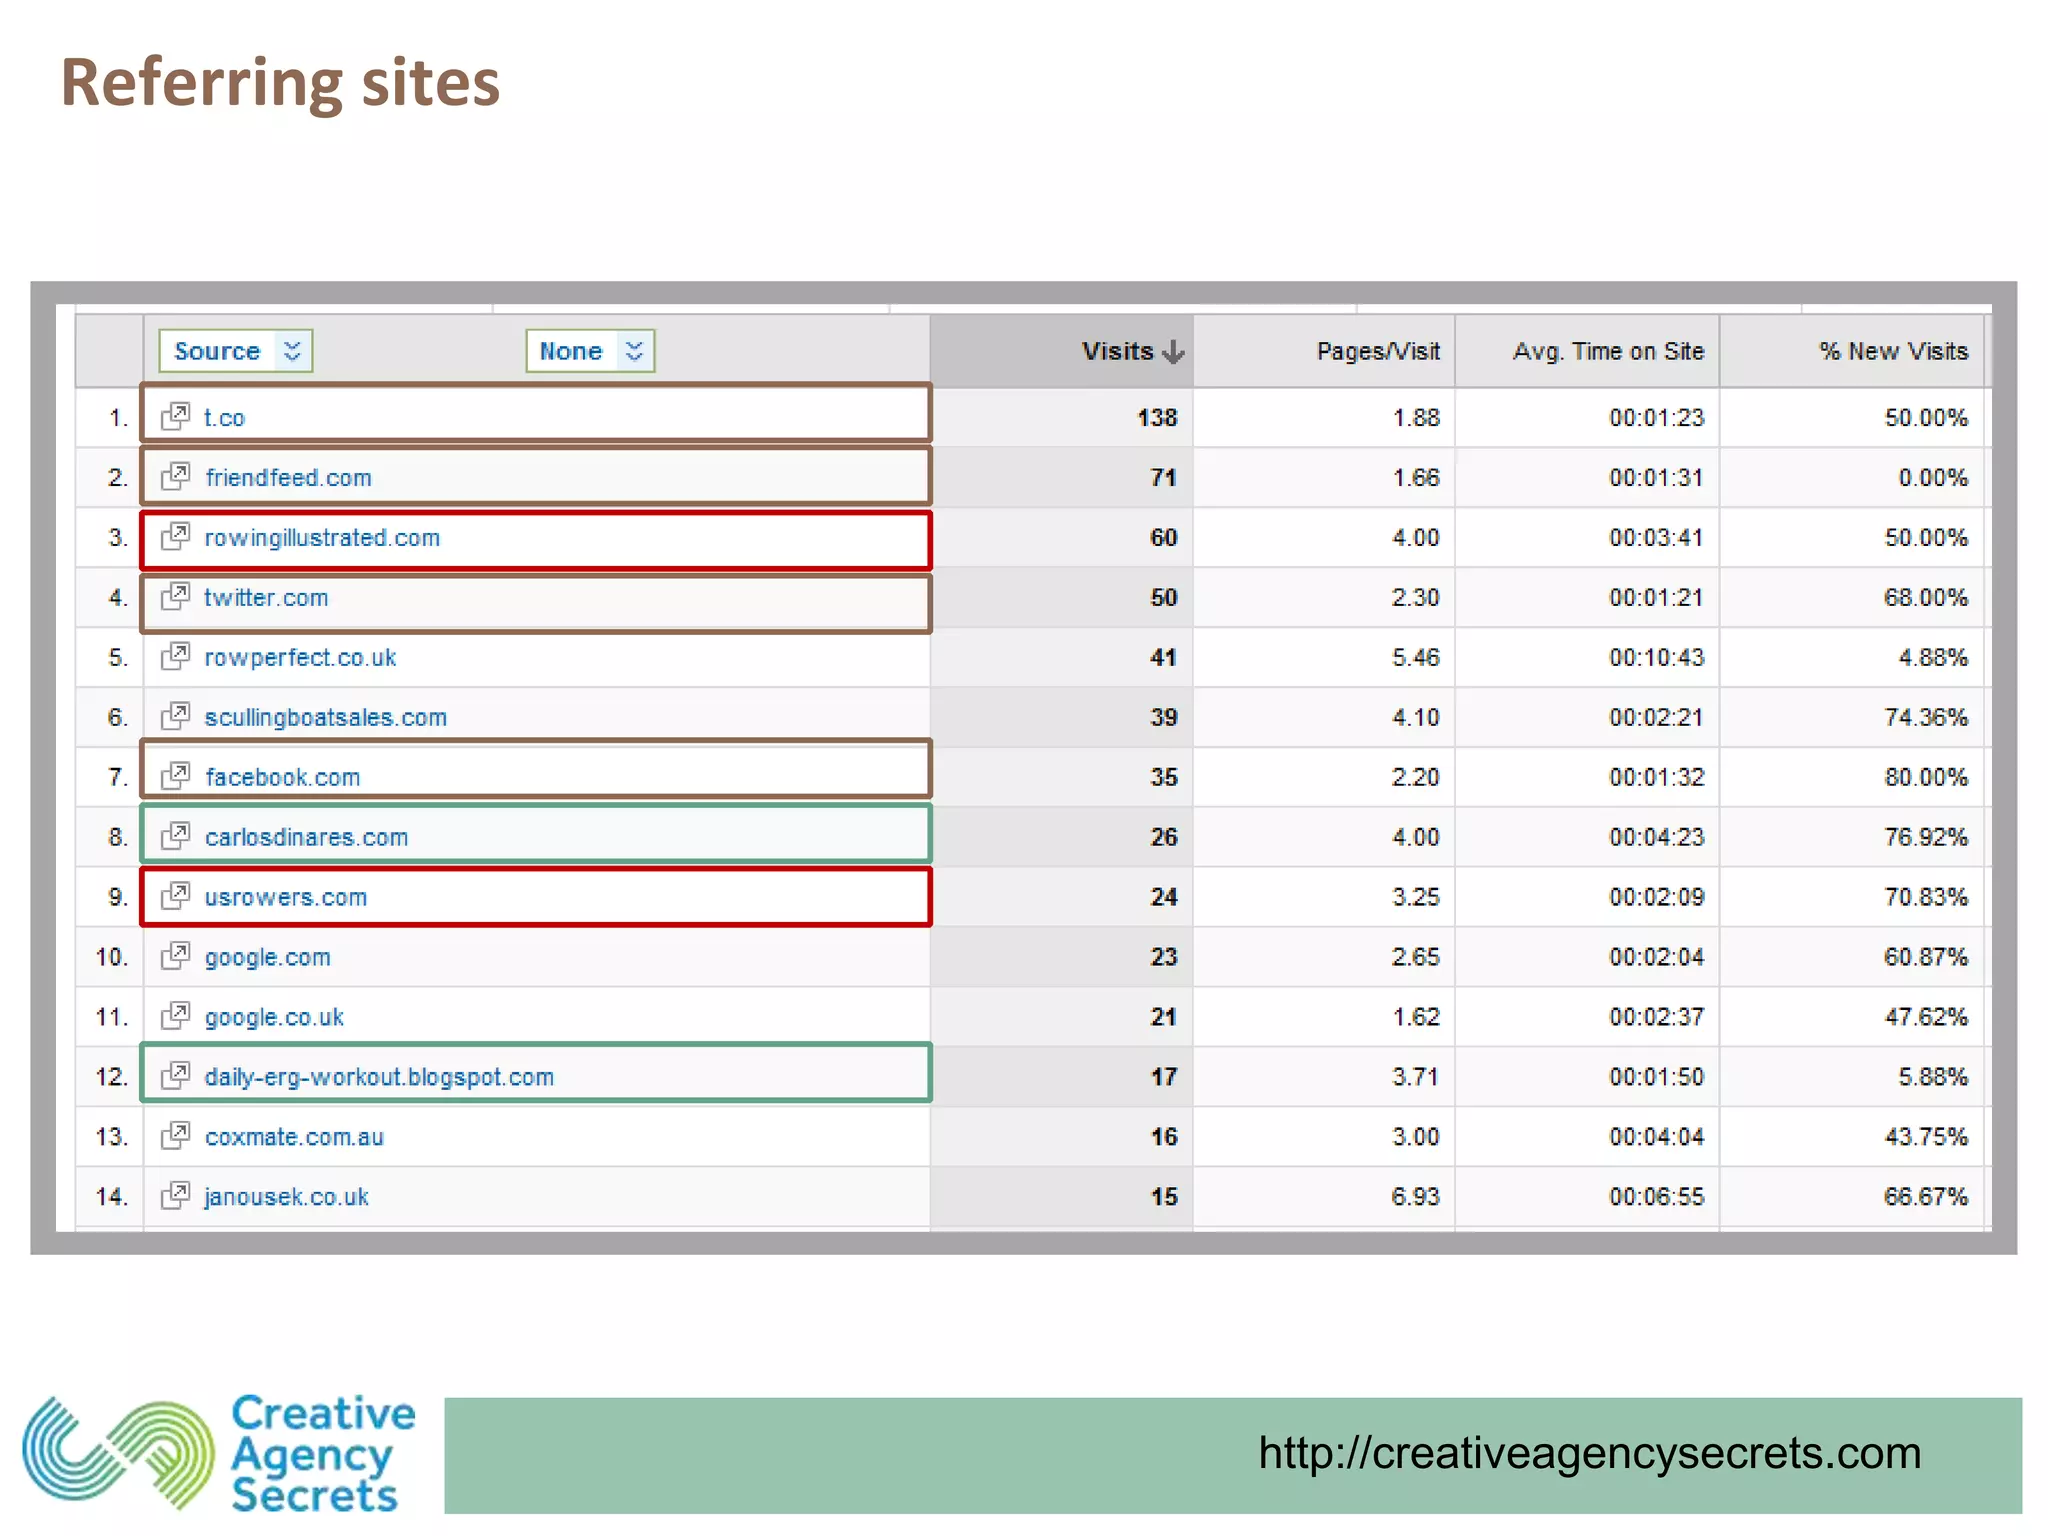Click the Visits sort arrow icon
The height and width of the screenshot is (1536, 2048).
[x=1174, y=352]
